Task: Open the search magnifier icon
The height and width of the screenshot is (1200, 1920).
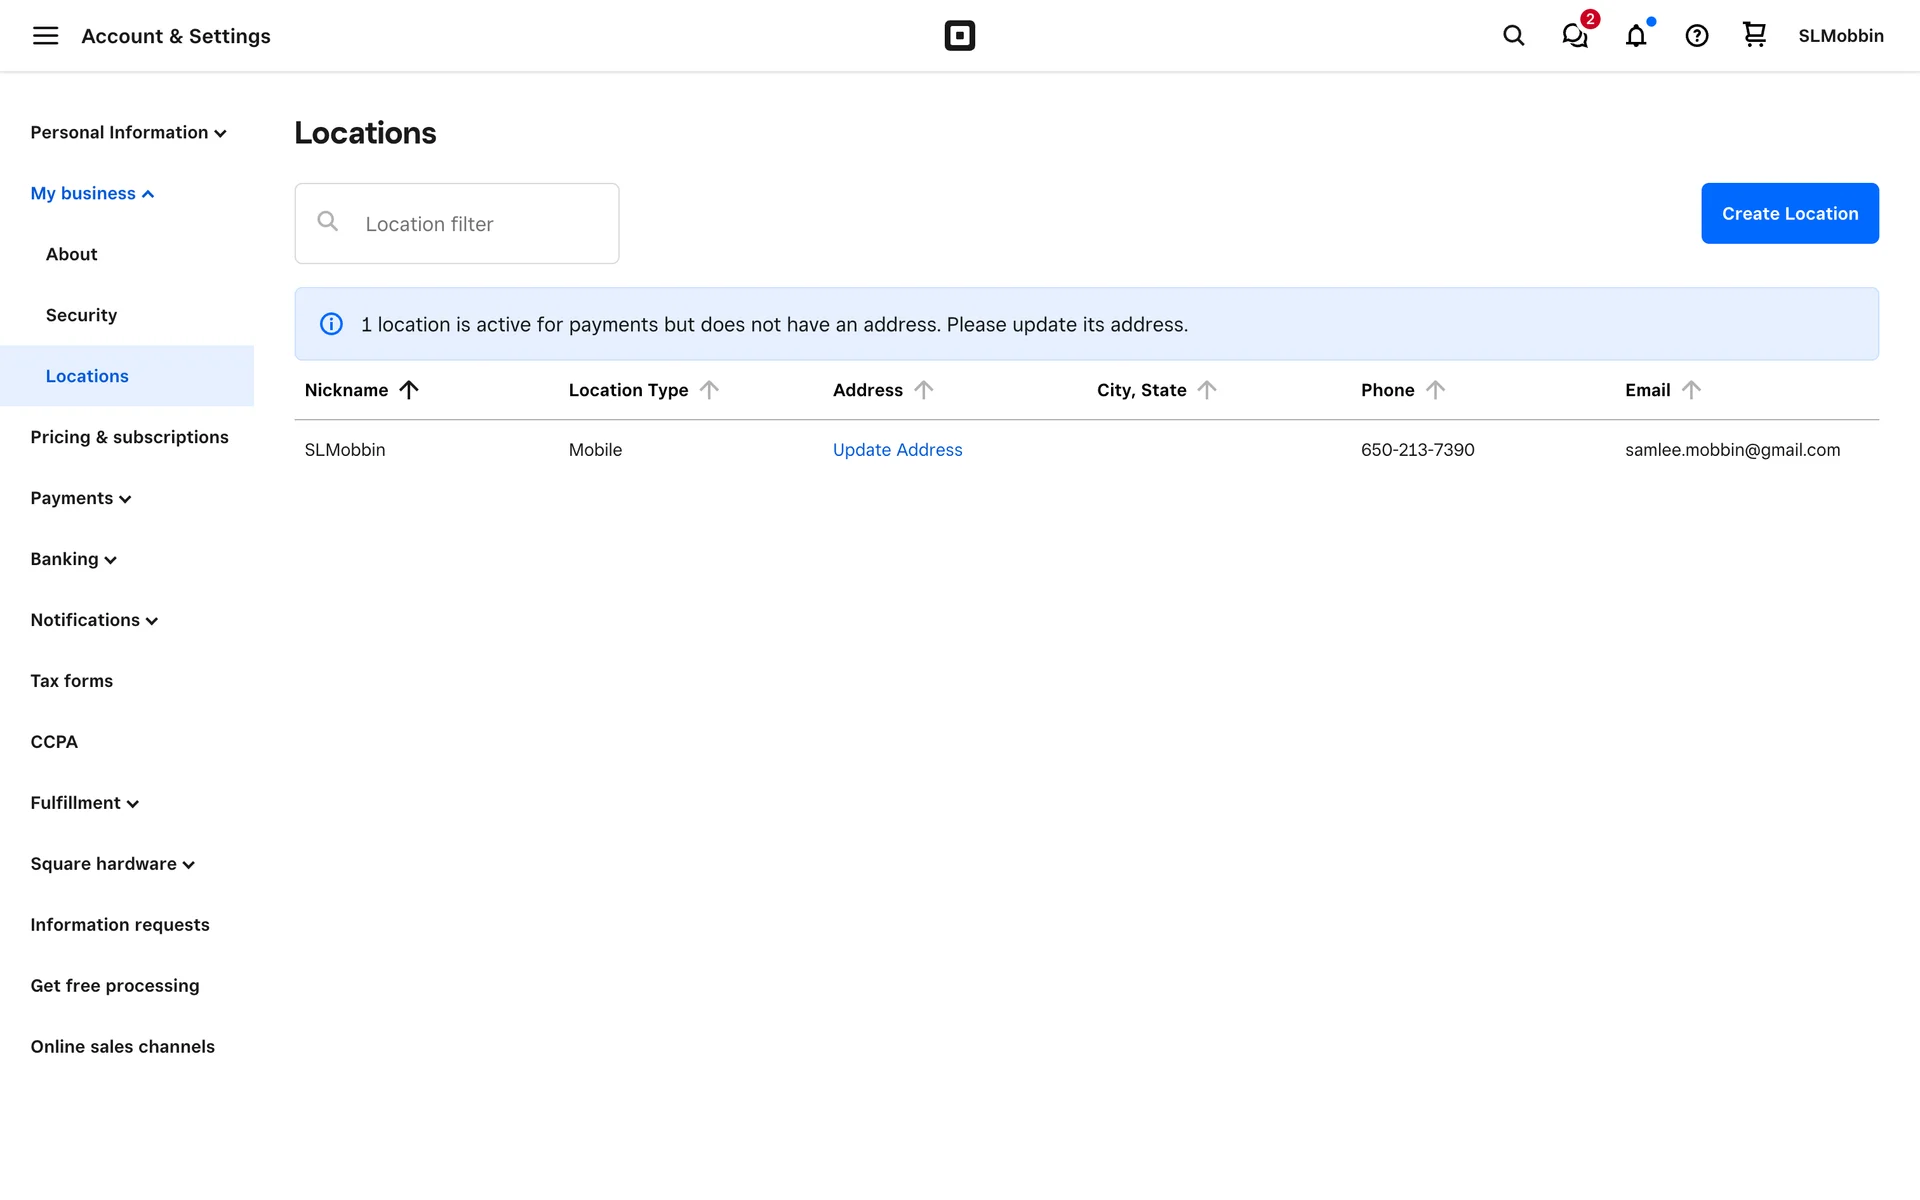Action: pos(1513,36)
